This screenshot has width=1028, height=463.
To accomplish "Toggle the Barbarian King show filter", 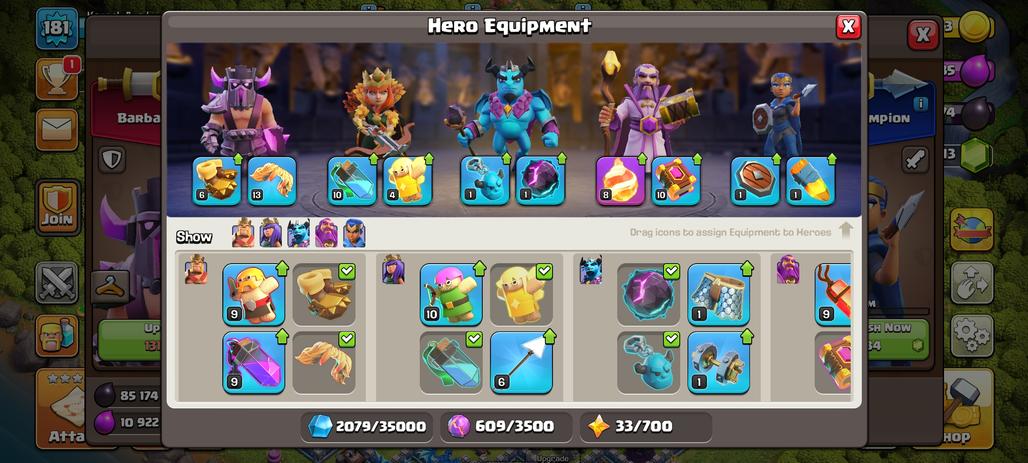I will point(243,233).
